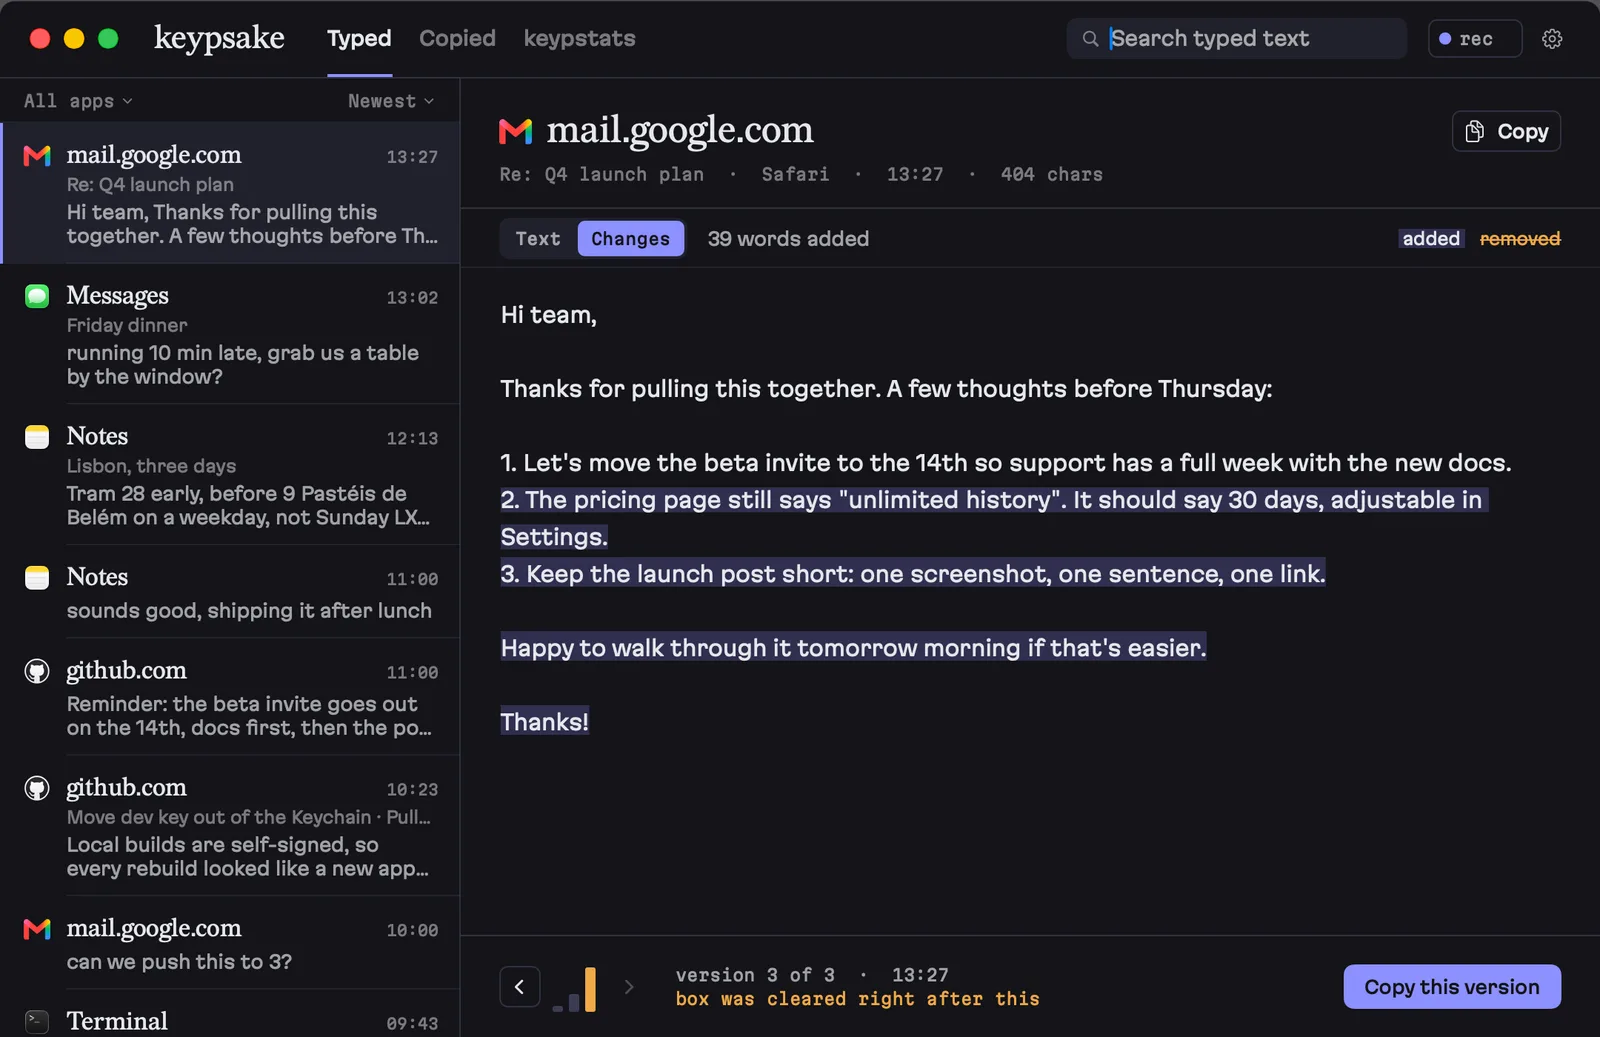The height and width of the screenshot is (1037, 1600).
Task: Open 'can we push this to 3?' entry
Action: point(231,943)
